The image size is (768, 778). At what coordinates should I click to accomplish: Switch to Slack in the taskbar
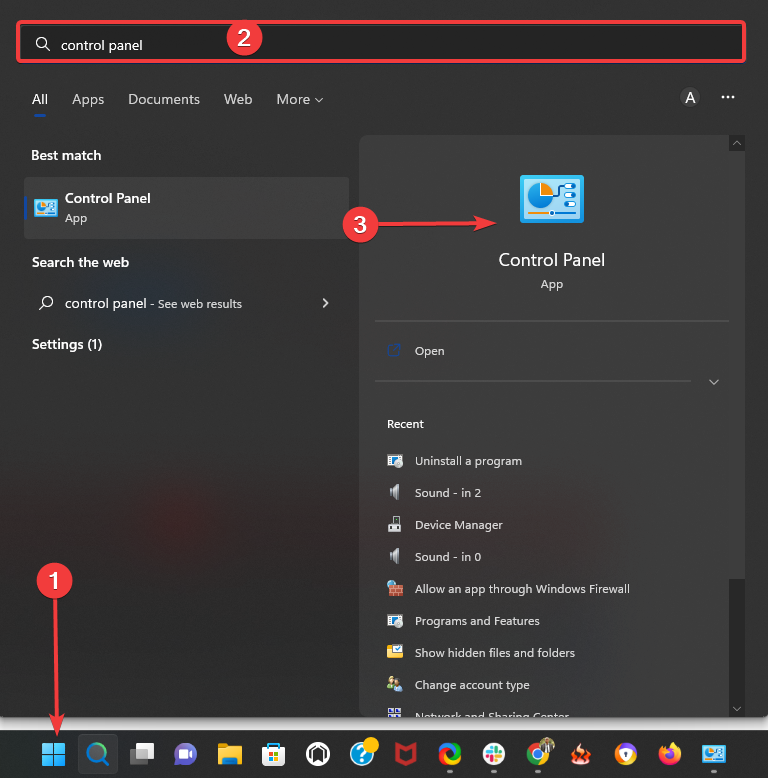click(x=494, y=754)
